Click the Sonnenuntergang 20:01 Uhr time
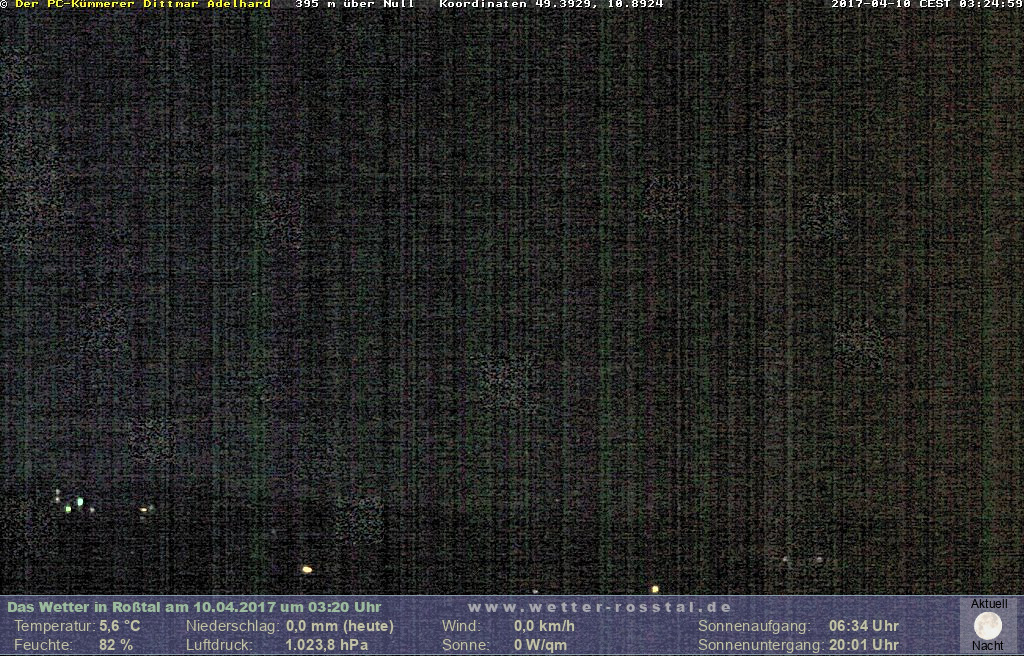The height and width of the screenshot is (656, 1024). [863, 645]
